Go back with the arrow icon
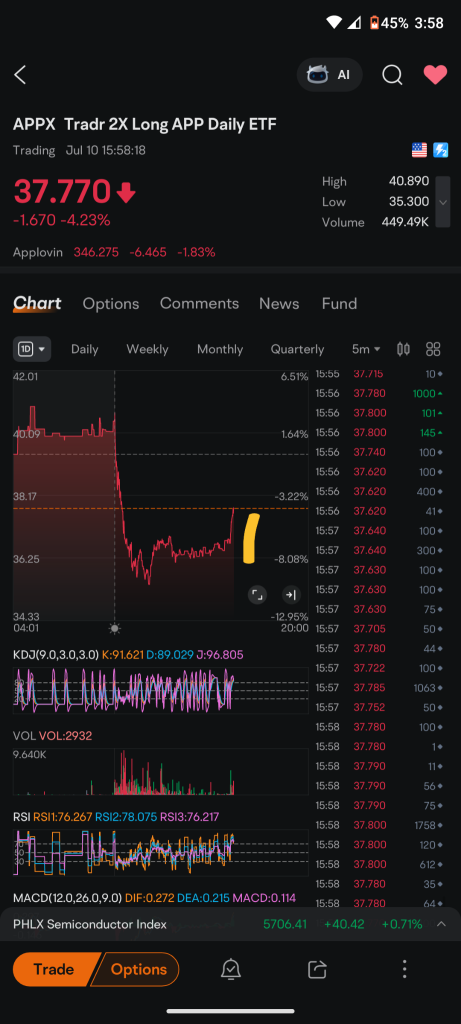Image resolution: width=461 pixels, height=1024 pixels. tap(20, 75)
